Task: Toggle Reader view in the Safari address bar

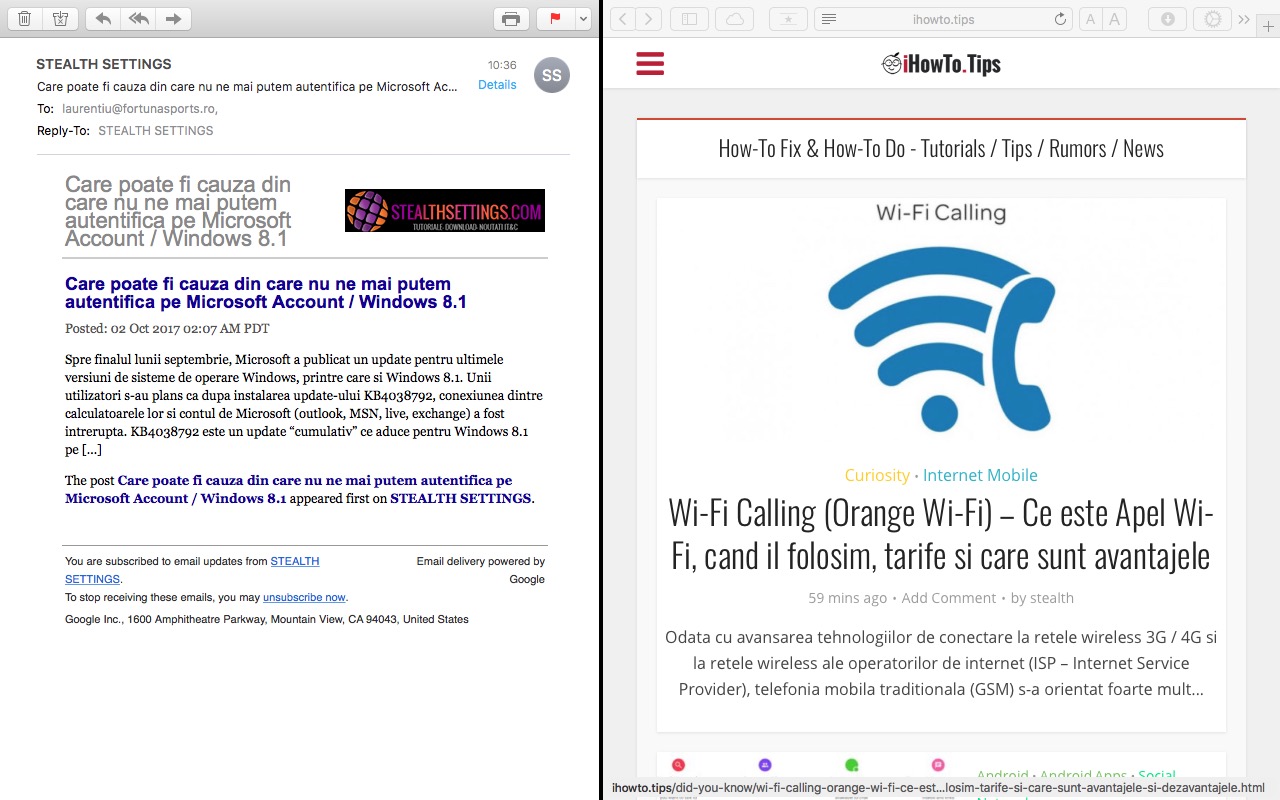Action: pos(829,19)
